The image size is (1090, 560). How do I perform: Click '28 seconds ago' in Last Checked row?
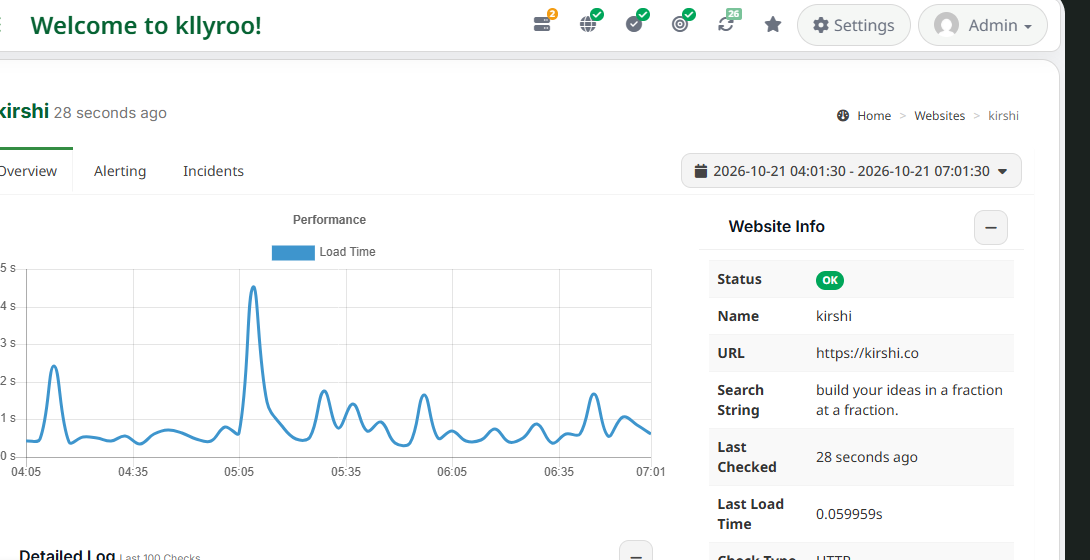pos(867,458)
